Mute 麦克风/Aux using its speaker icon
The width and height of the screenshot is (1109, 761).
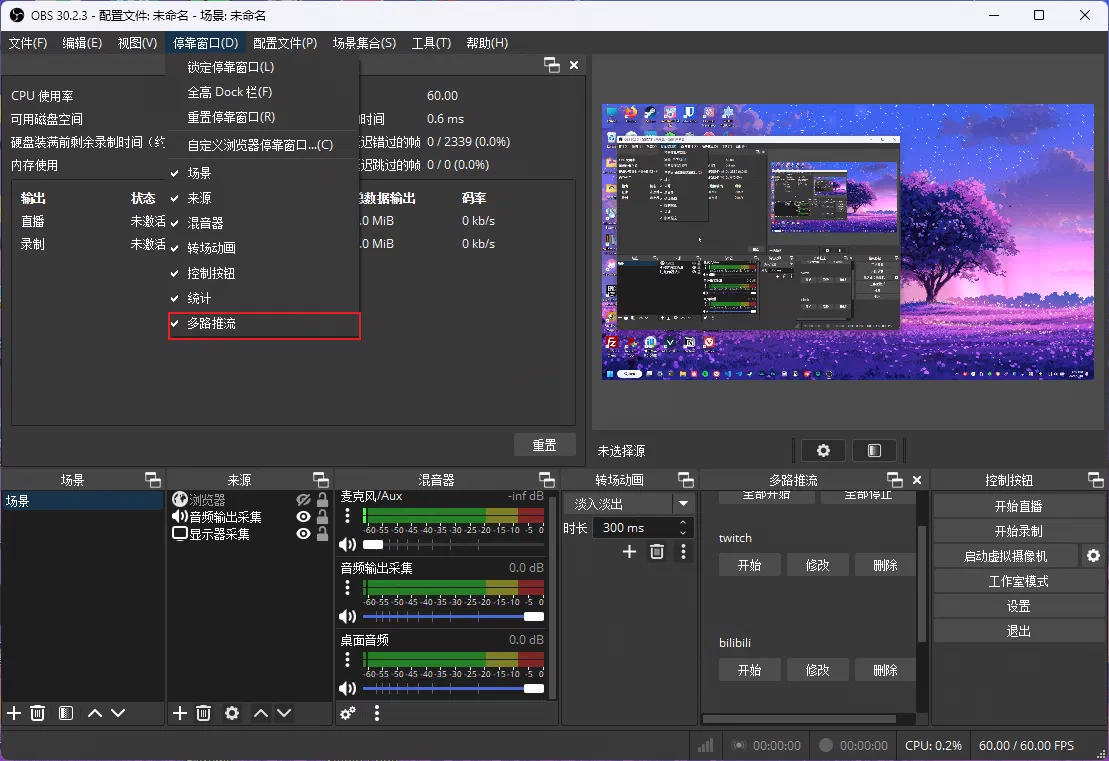pyautogui.click(x=347, y=545)
